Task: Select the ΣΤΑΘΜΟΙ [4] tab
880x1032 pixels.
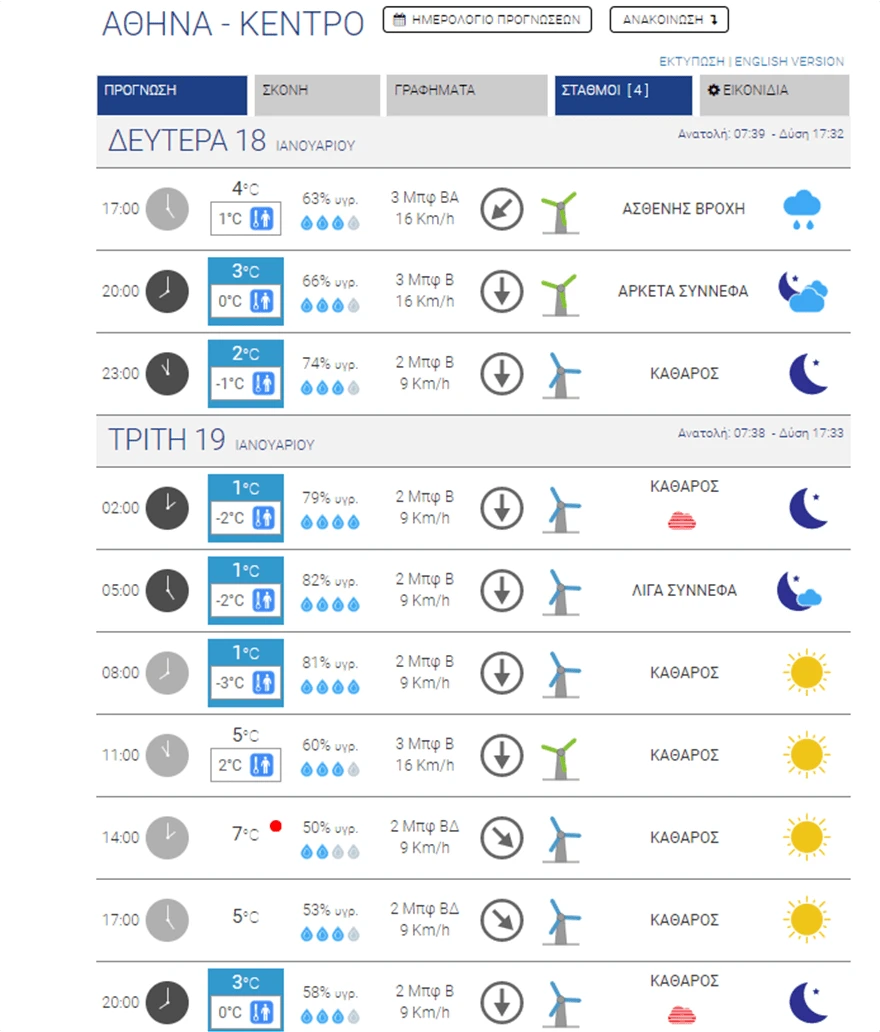Action: point(622,95)
